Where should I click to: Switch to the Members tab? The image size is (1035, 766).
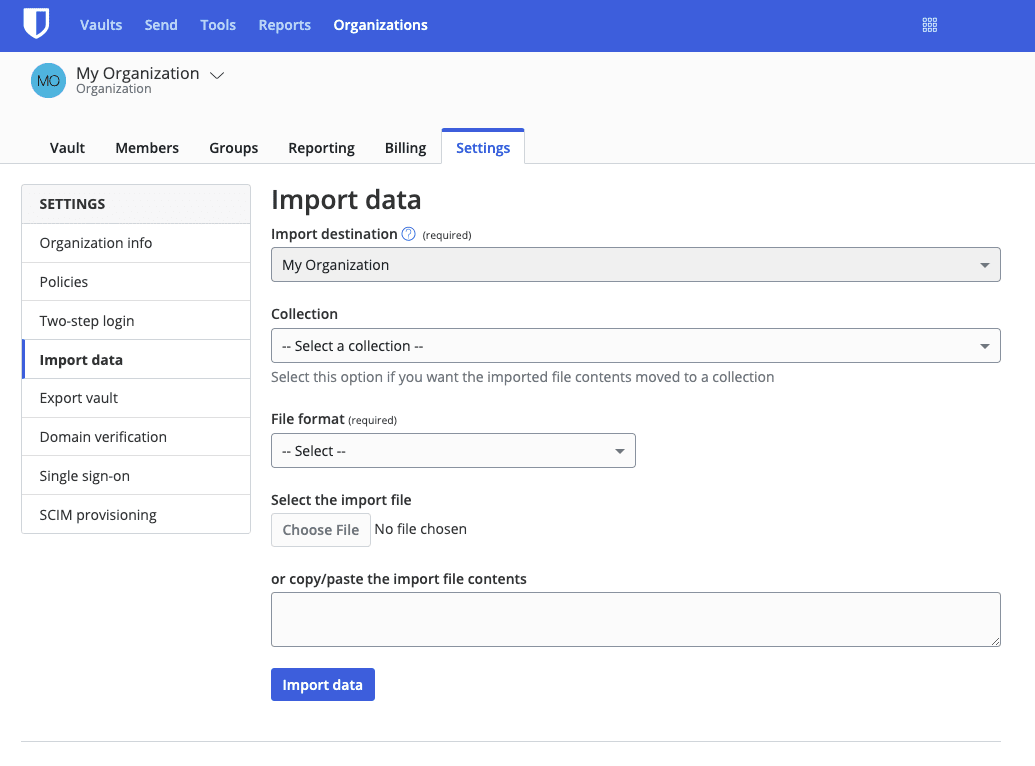tap(146, 147)
